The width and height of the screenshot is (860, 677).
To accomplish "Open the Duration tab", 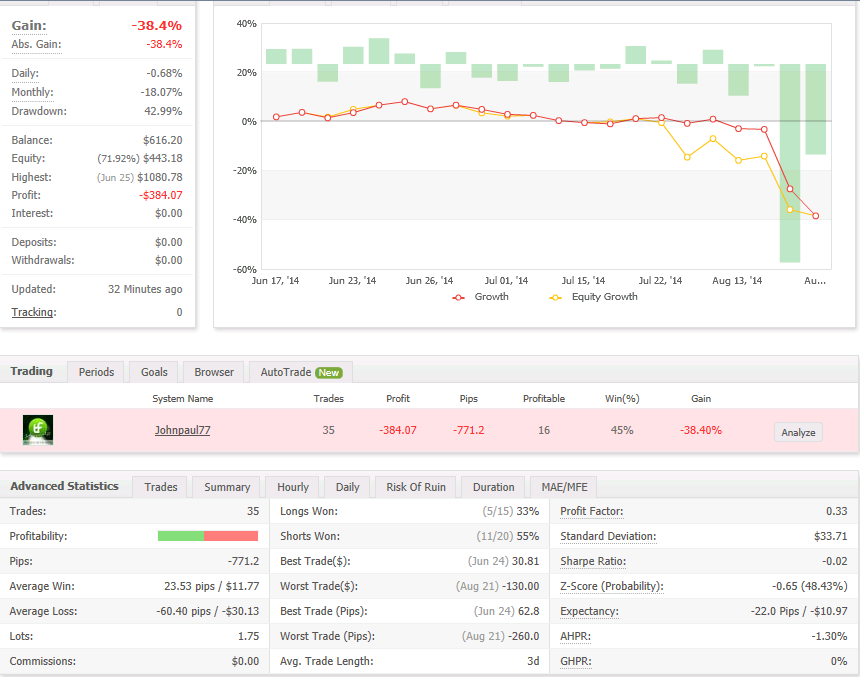I will pos(493,487).
